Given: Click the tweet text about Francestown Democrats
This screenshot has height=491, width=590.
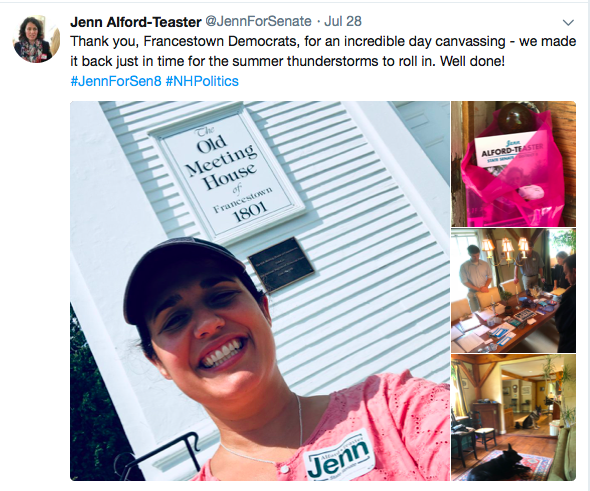Looking at the screenshot, I should pyautogui.click(x=323, y=51).
